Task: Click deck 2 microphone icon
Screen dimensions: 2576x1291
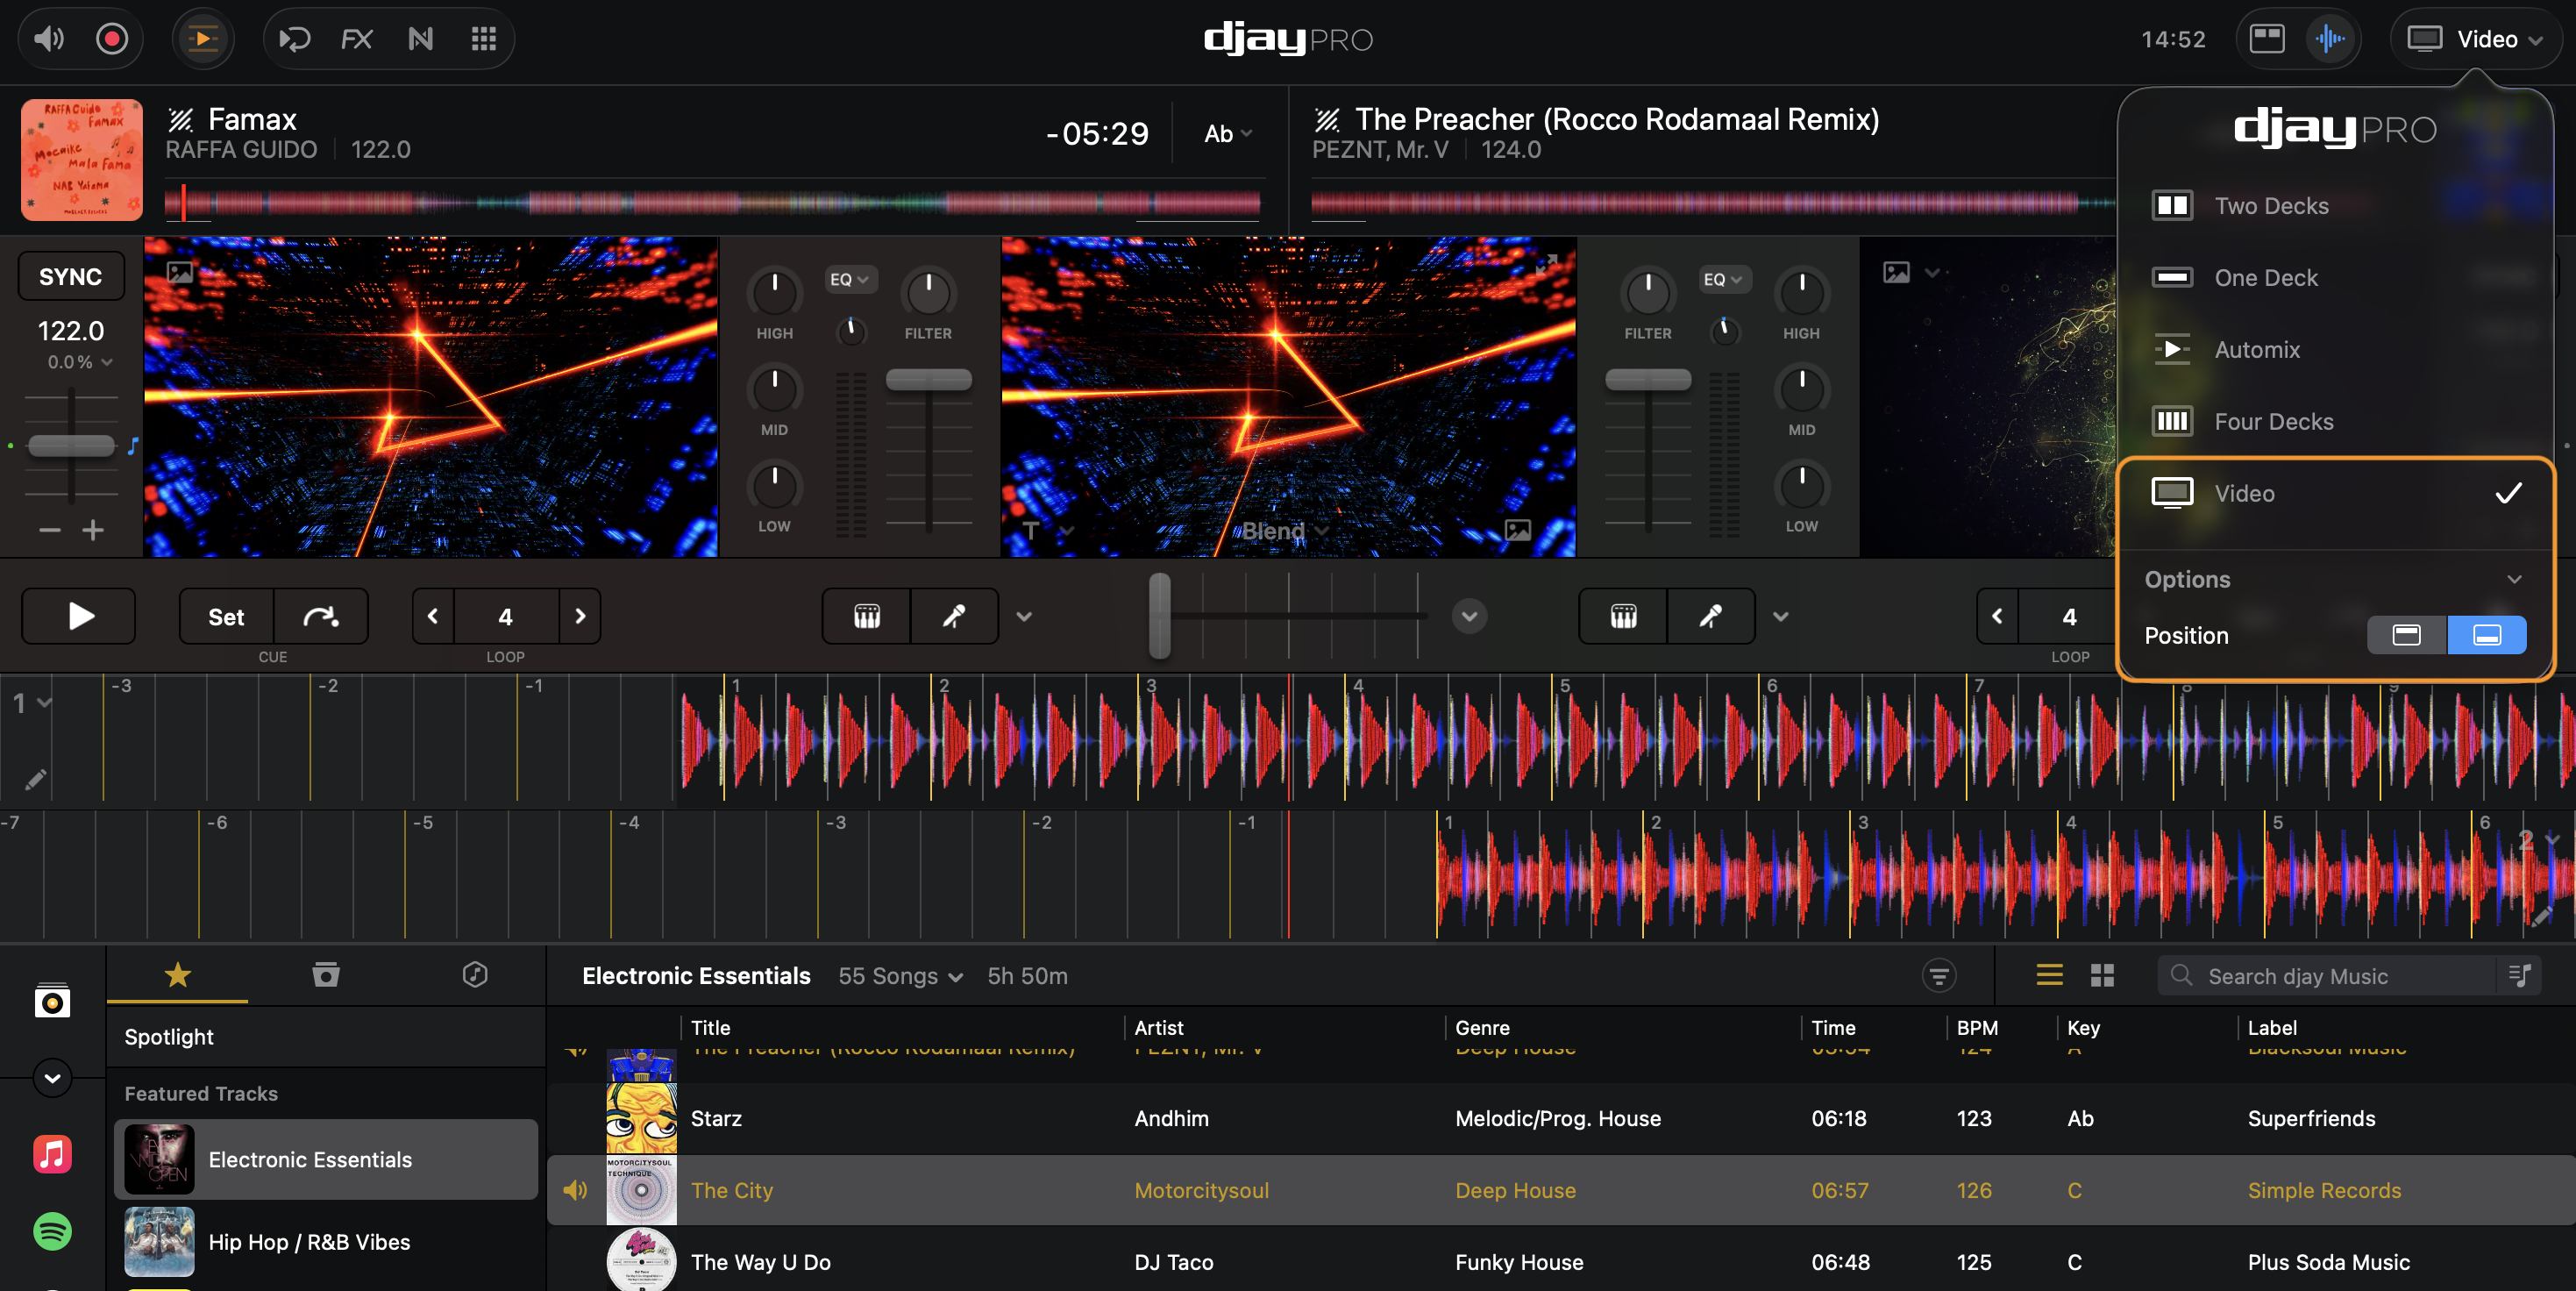Action: pyautogui.click(x=1711, y=616)
